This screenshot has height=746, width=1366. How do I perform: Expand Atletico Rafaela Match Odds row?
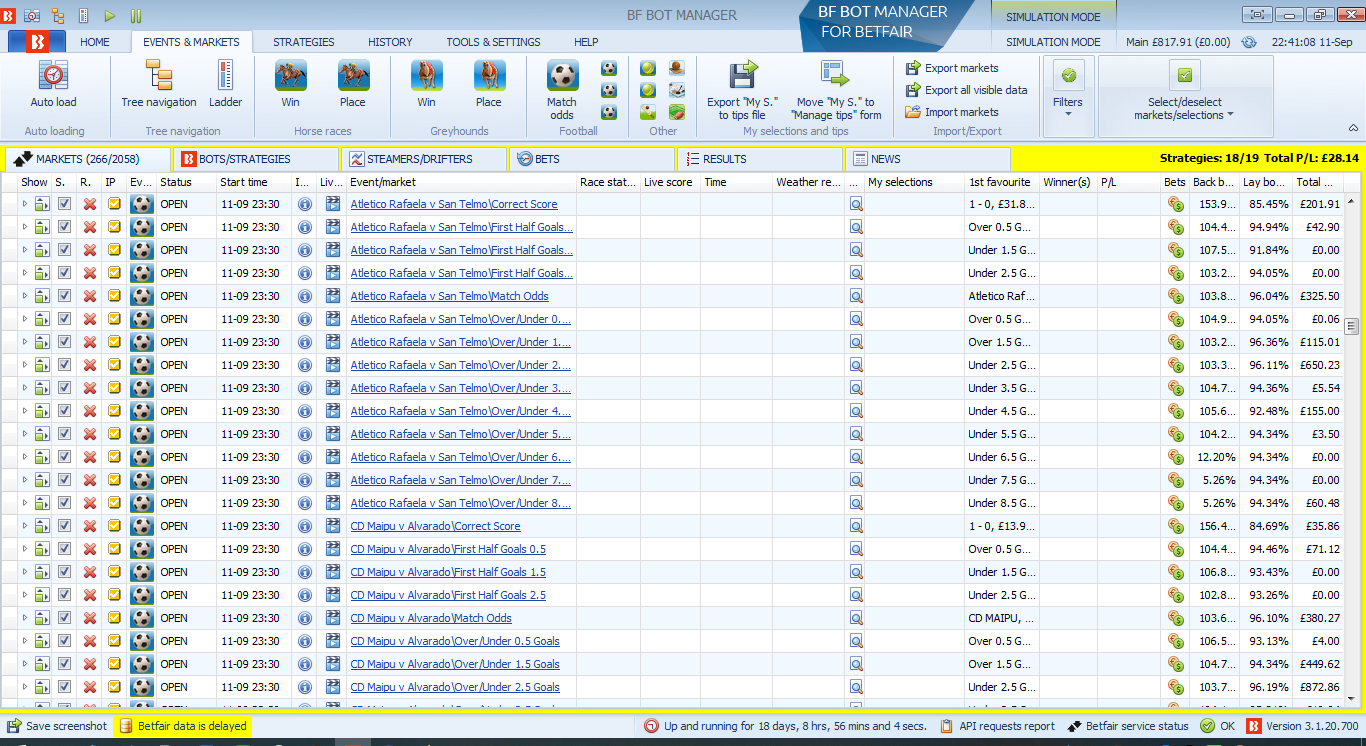click(x=26, y=296)
